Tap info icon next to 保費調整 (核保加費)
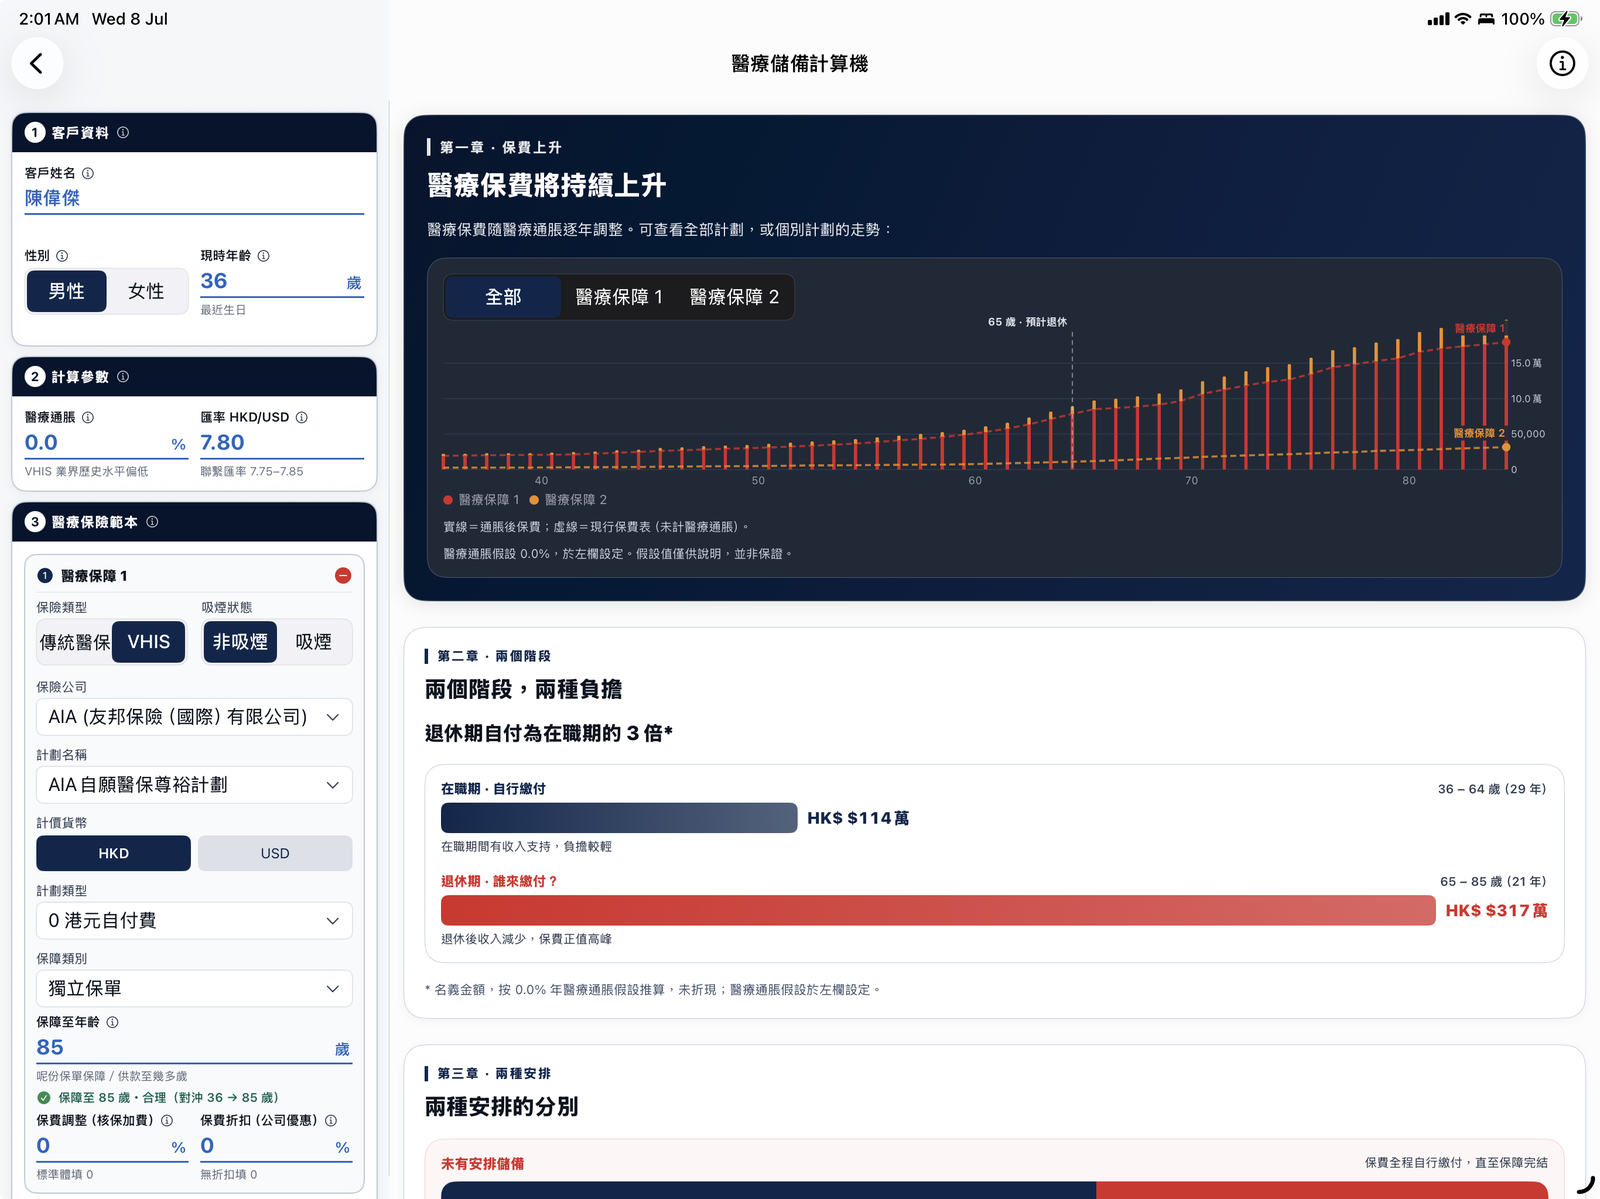The height and width of the screenshot is (1199, 1600). [x=167, y=1121]
